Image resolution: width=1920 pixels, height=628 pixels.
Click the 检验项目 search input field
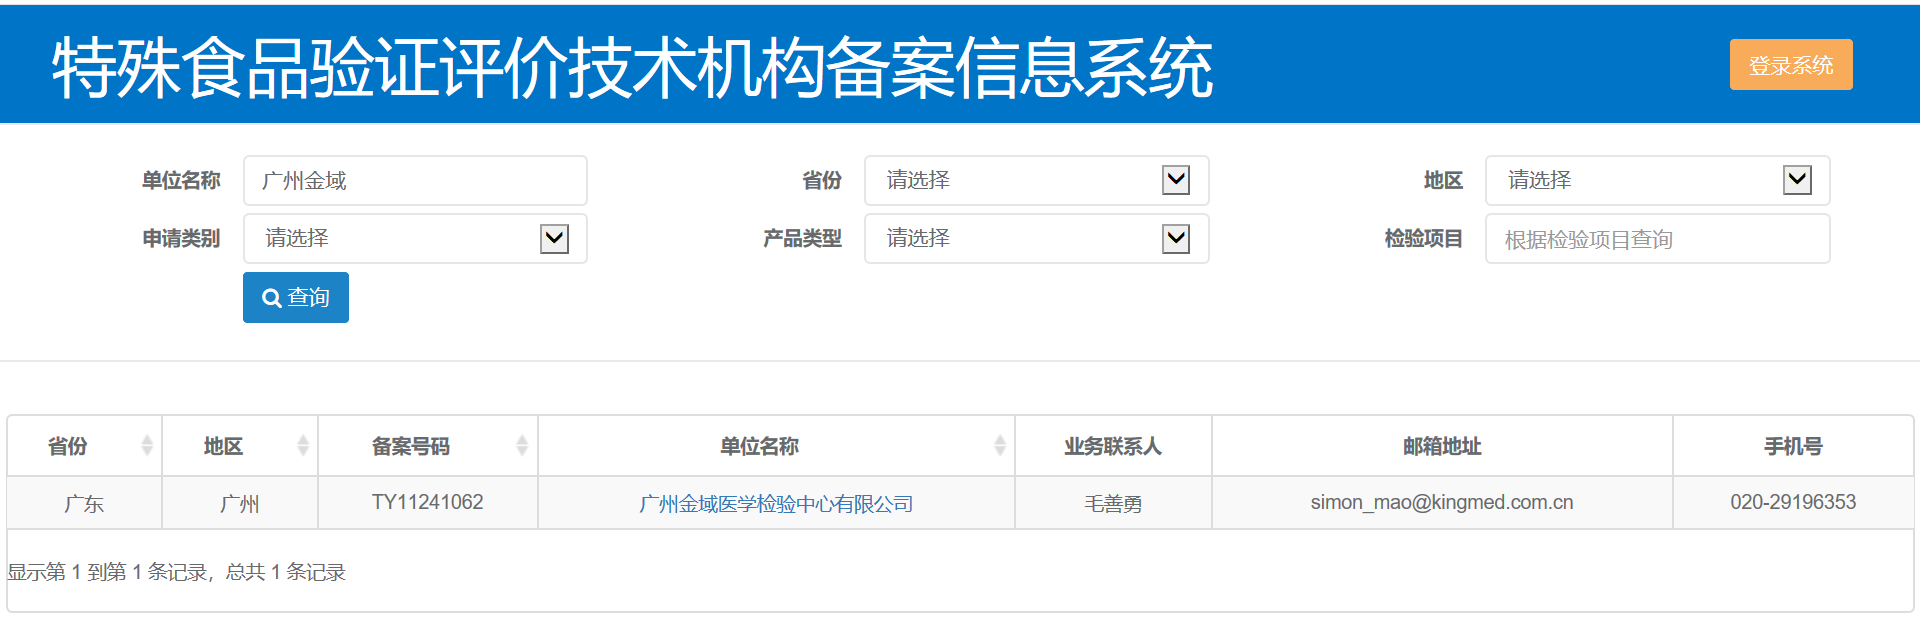pyautogui.click(x=1658, y=239)
